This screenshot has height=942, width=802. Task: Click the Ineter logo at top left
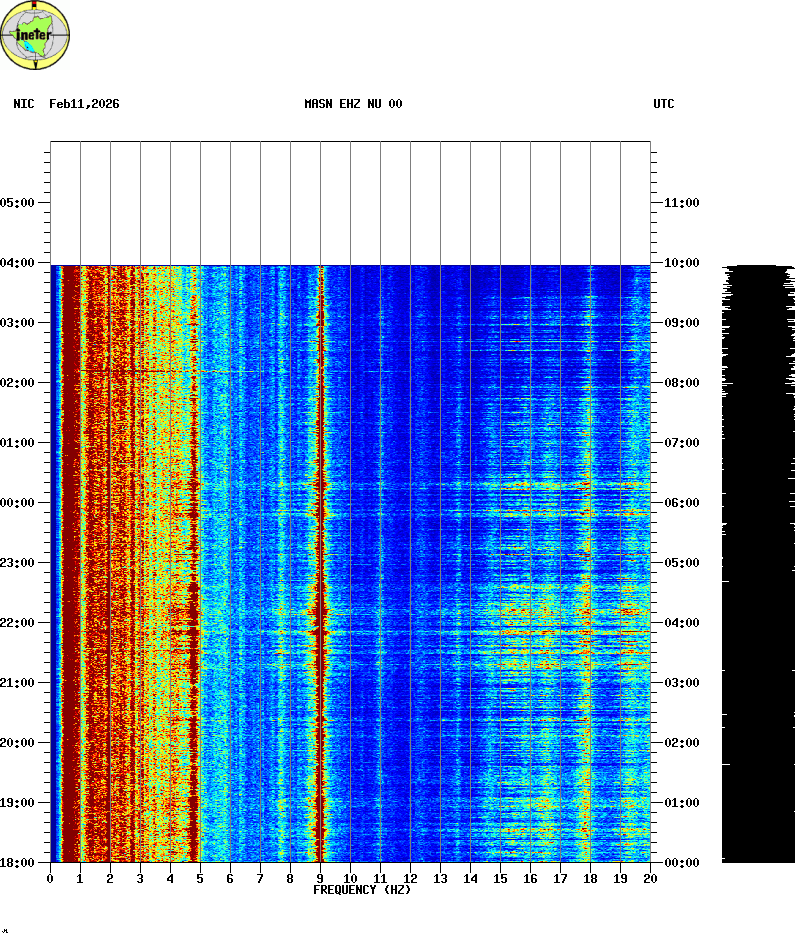pyautogui.click(x=35, y=35)
